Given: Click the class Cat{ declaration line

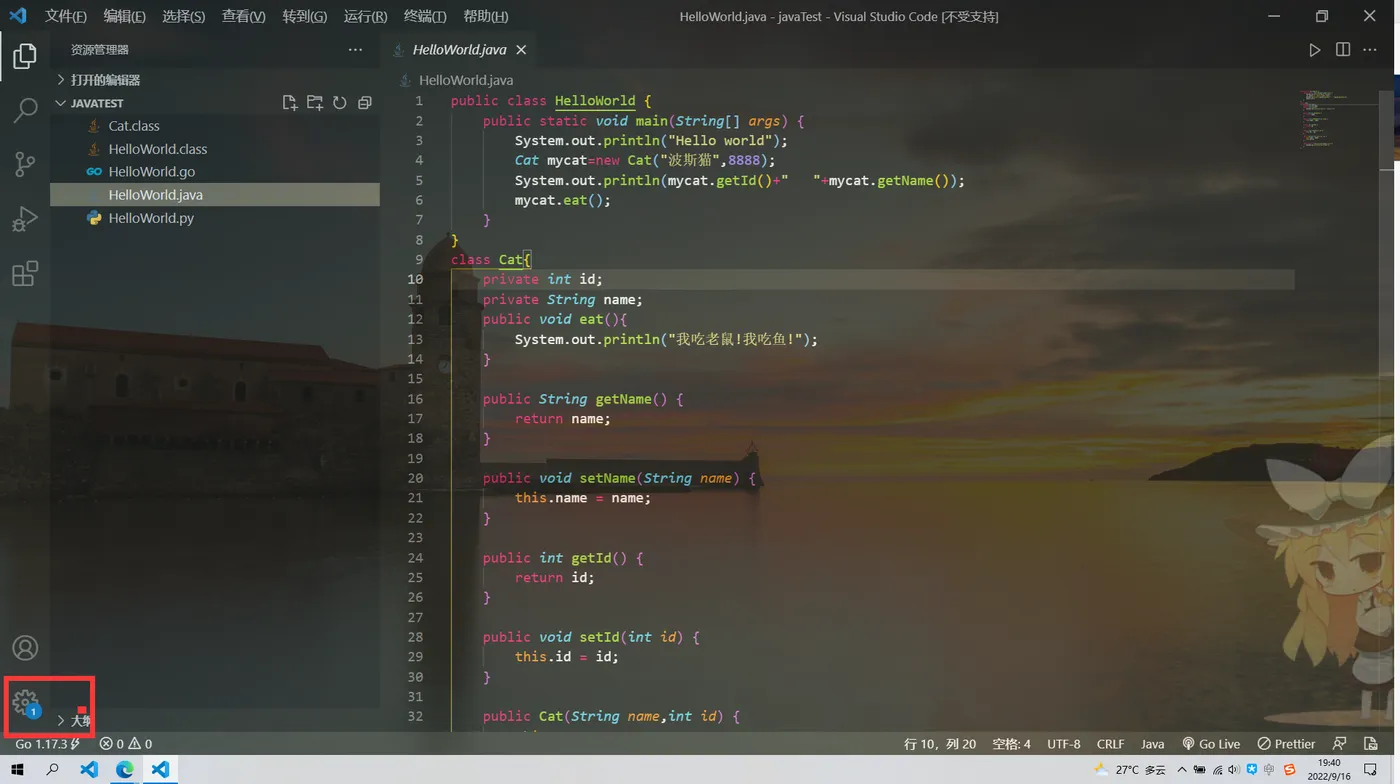Looking at the screenshot, I should pyautogui.click(x=491, y=260).
